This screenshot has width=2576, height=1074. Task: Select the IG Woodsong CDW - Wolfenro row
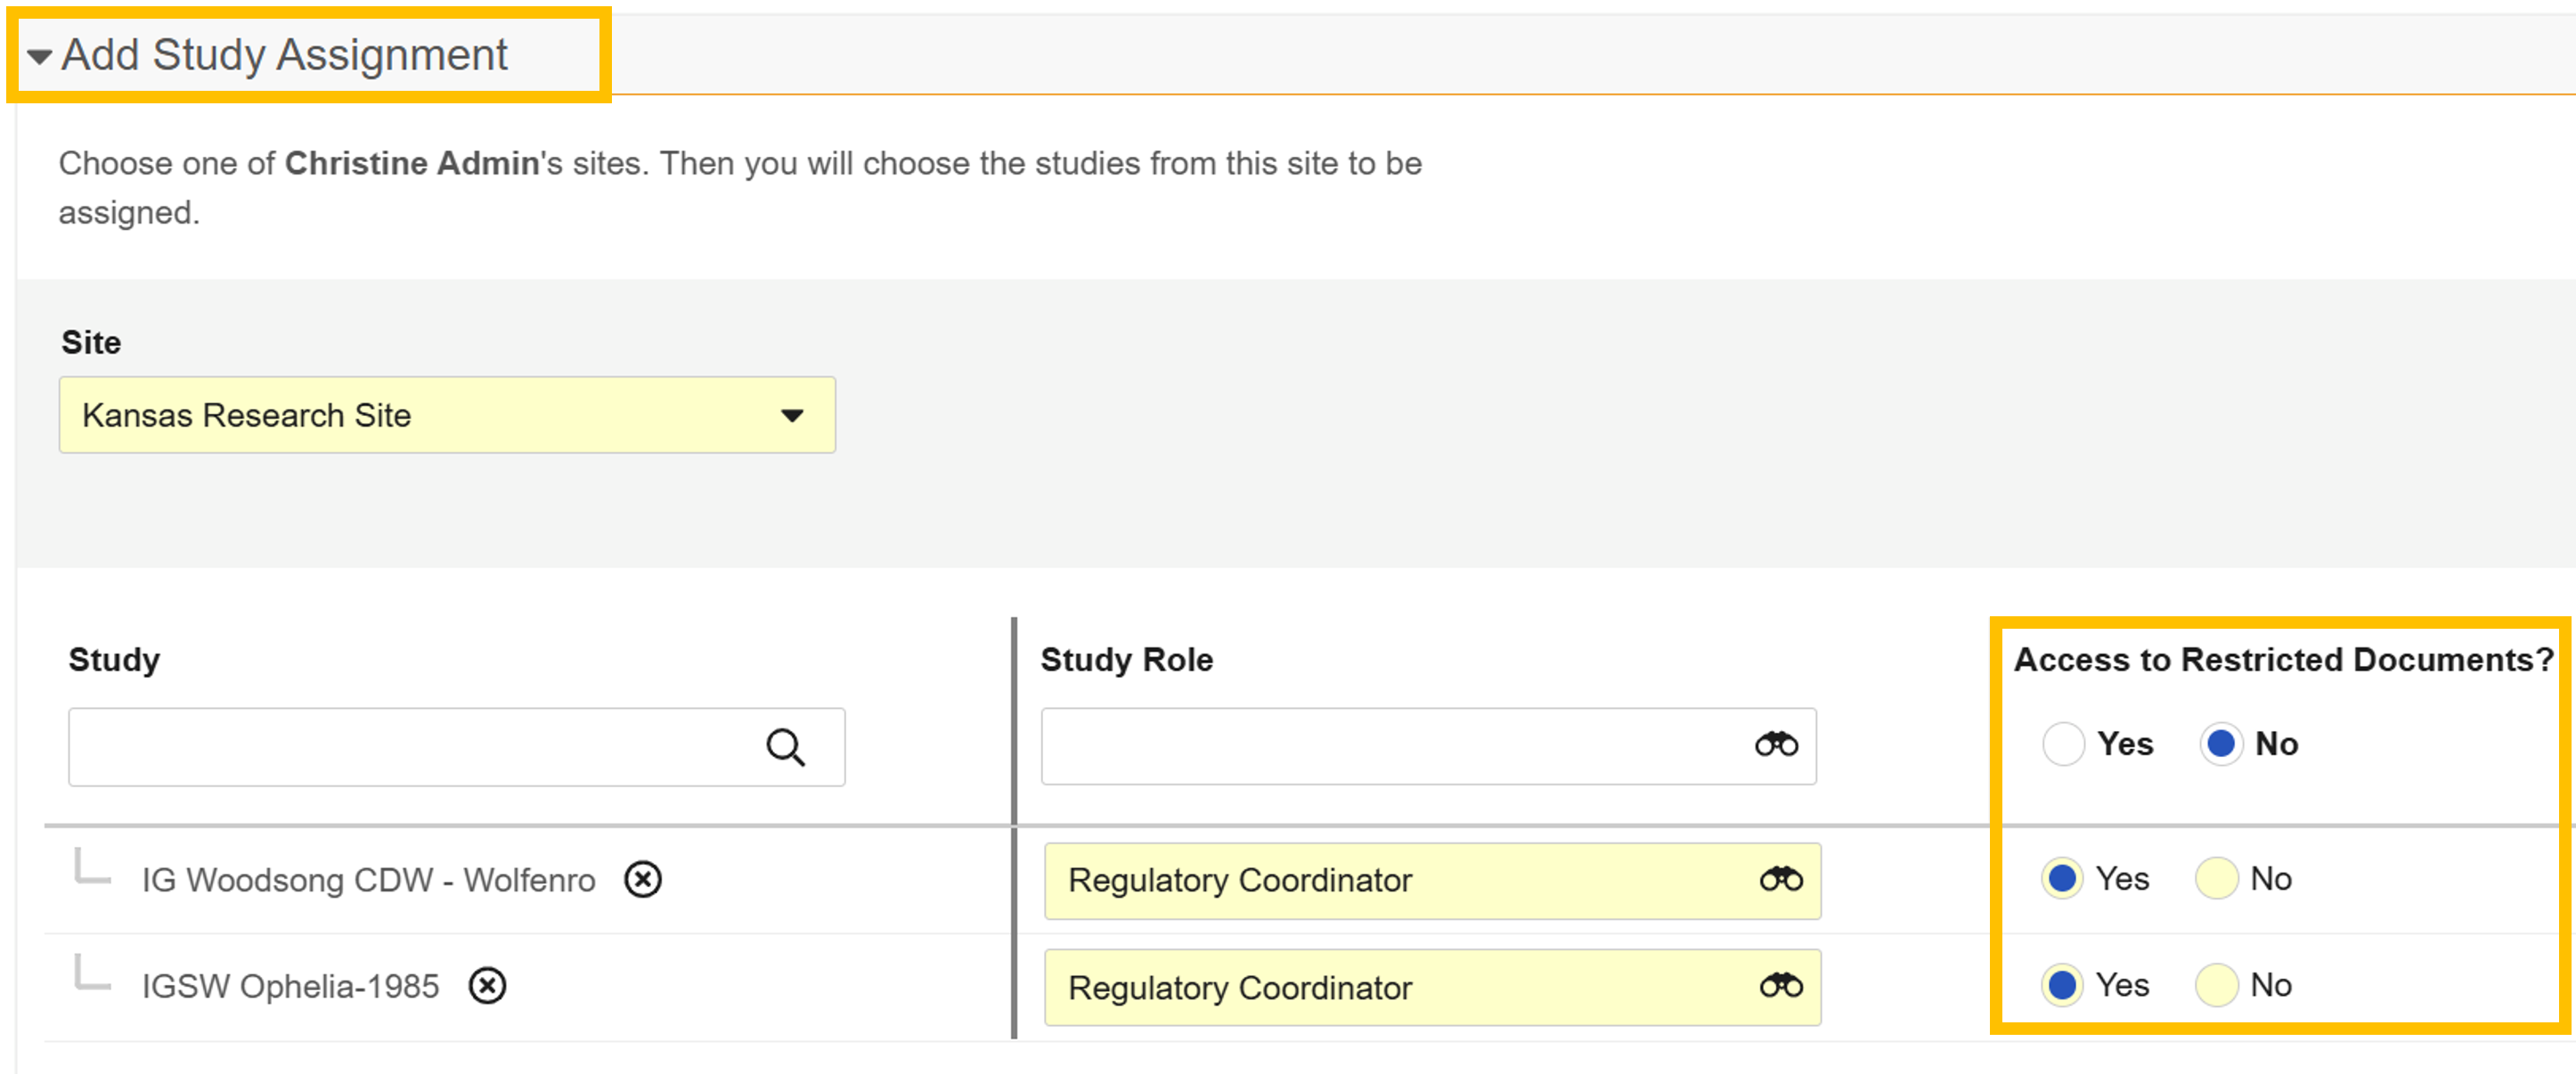tap(368, 880)
